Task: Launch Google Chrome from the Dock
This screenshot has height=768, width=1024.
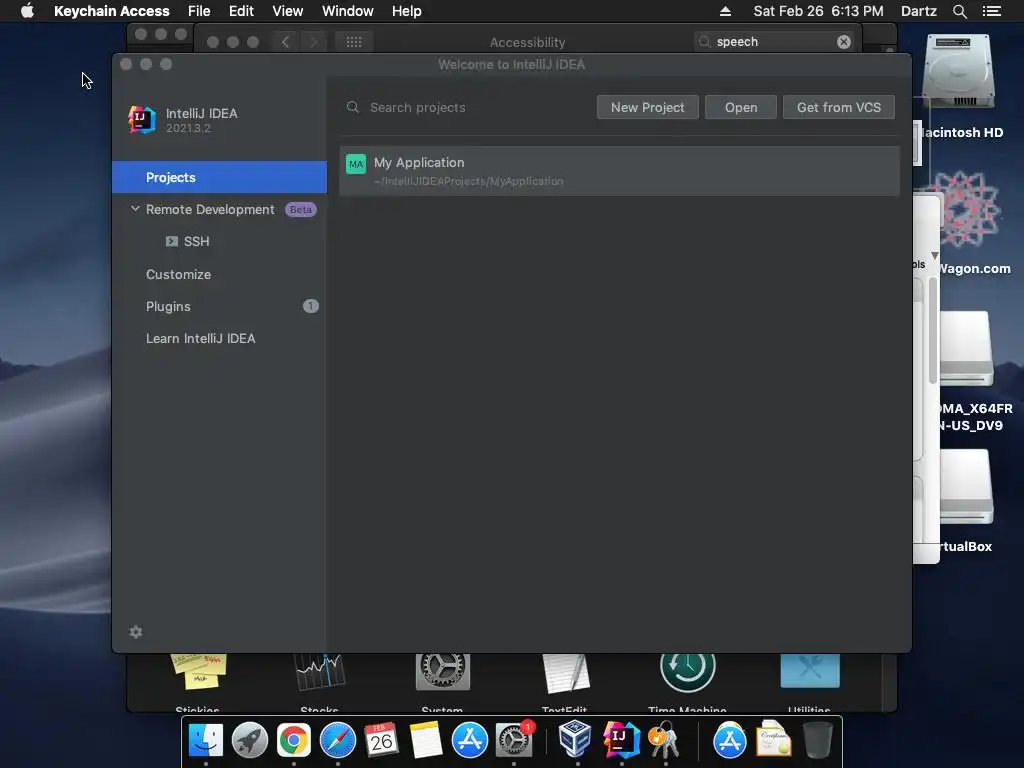Action: [293, 740]
